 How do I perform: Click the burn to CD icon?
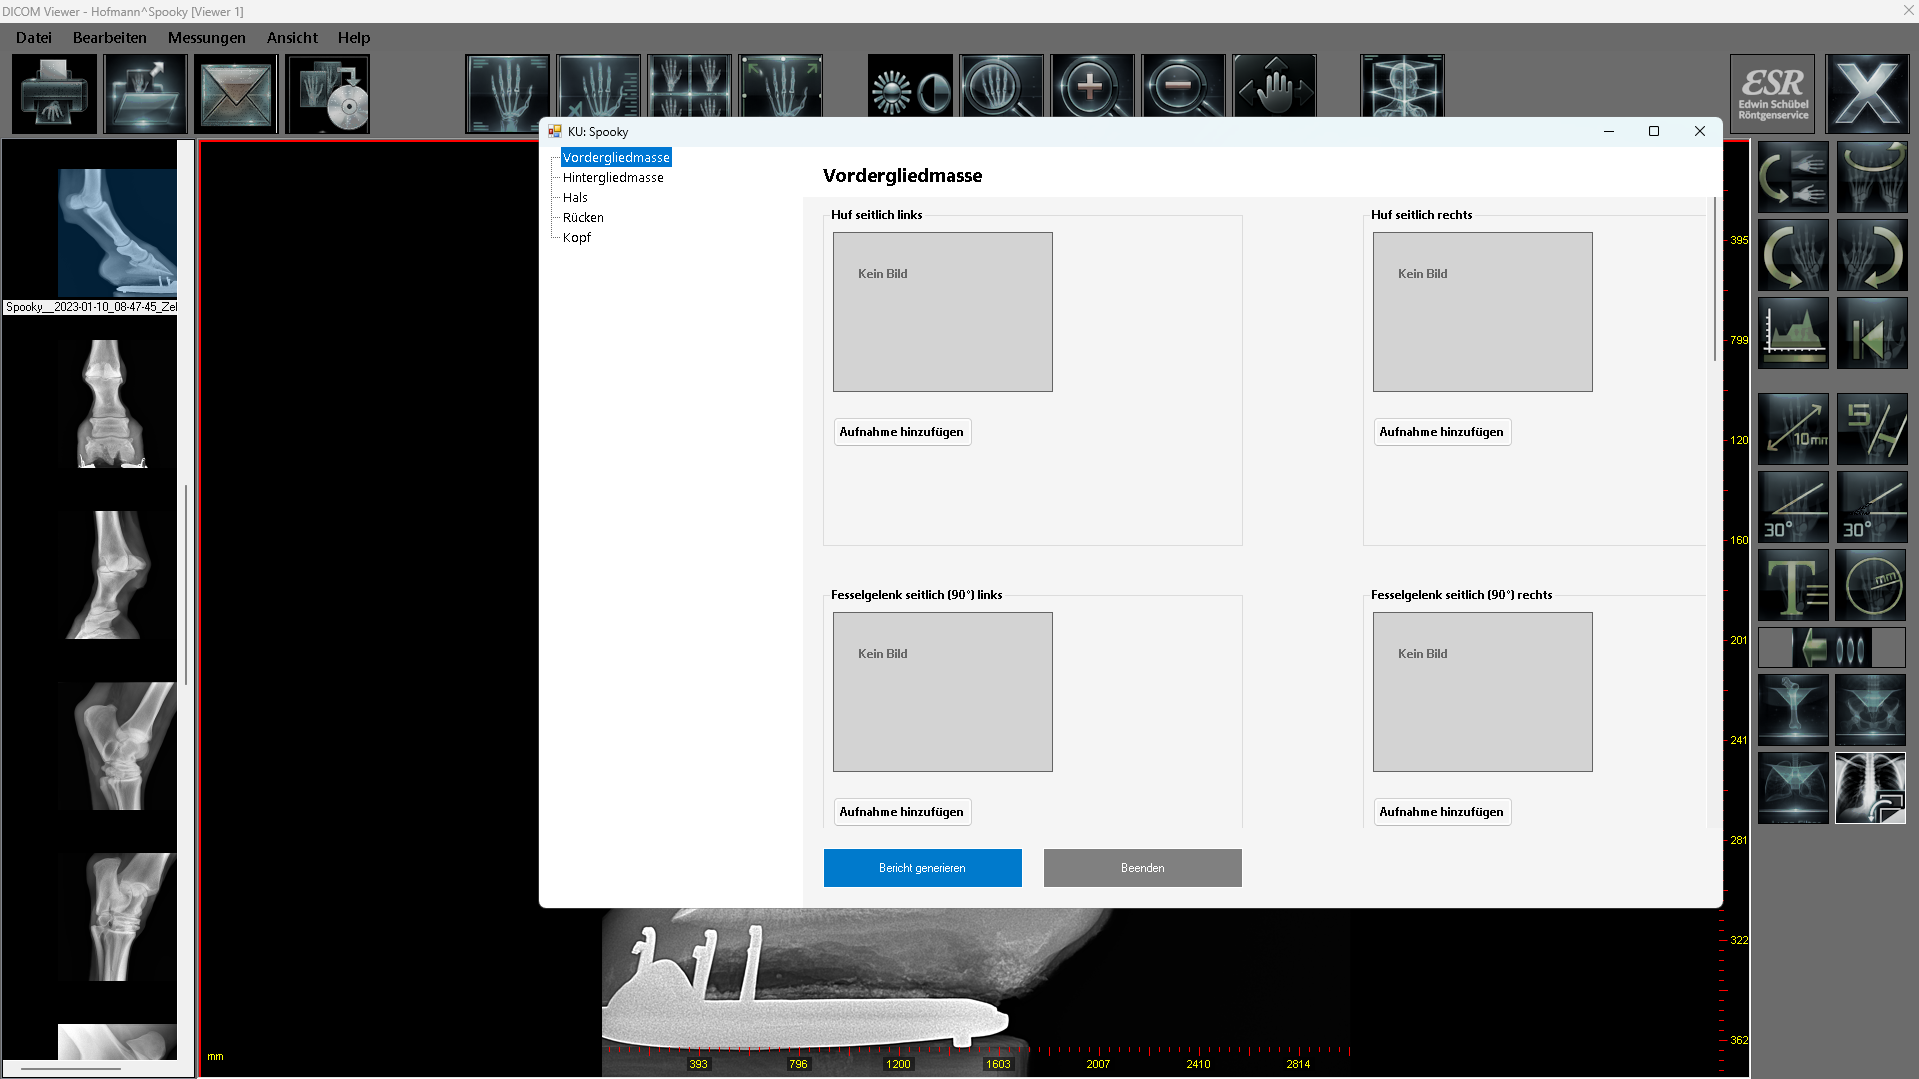point(328,94)
